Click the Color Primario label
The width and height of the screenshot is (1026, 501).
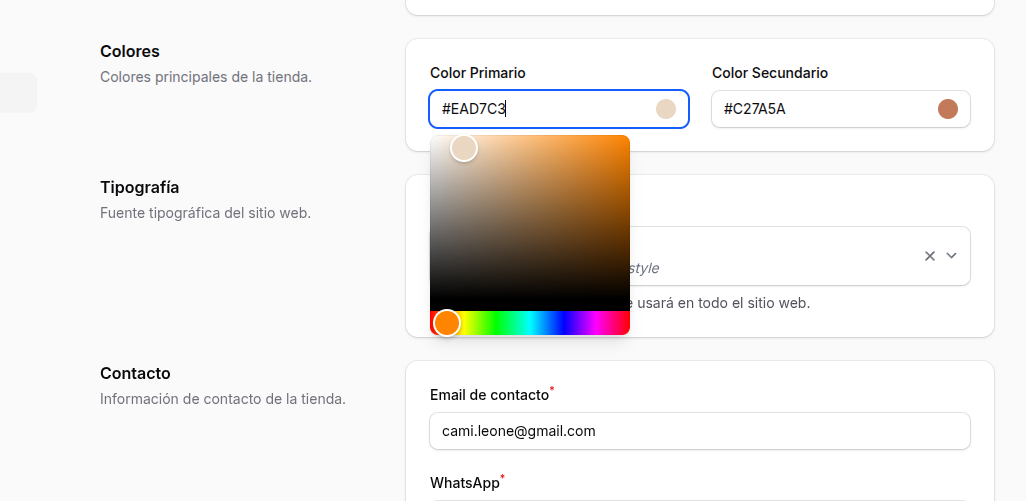[478, 73]
